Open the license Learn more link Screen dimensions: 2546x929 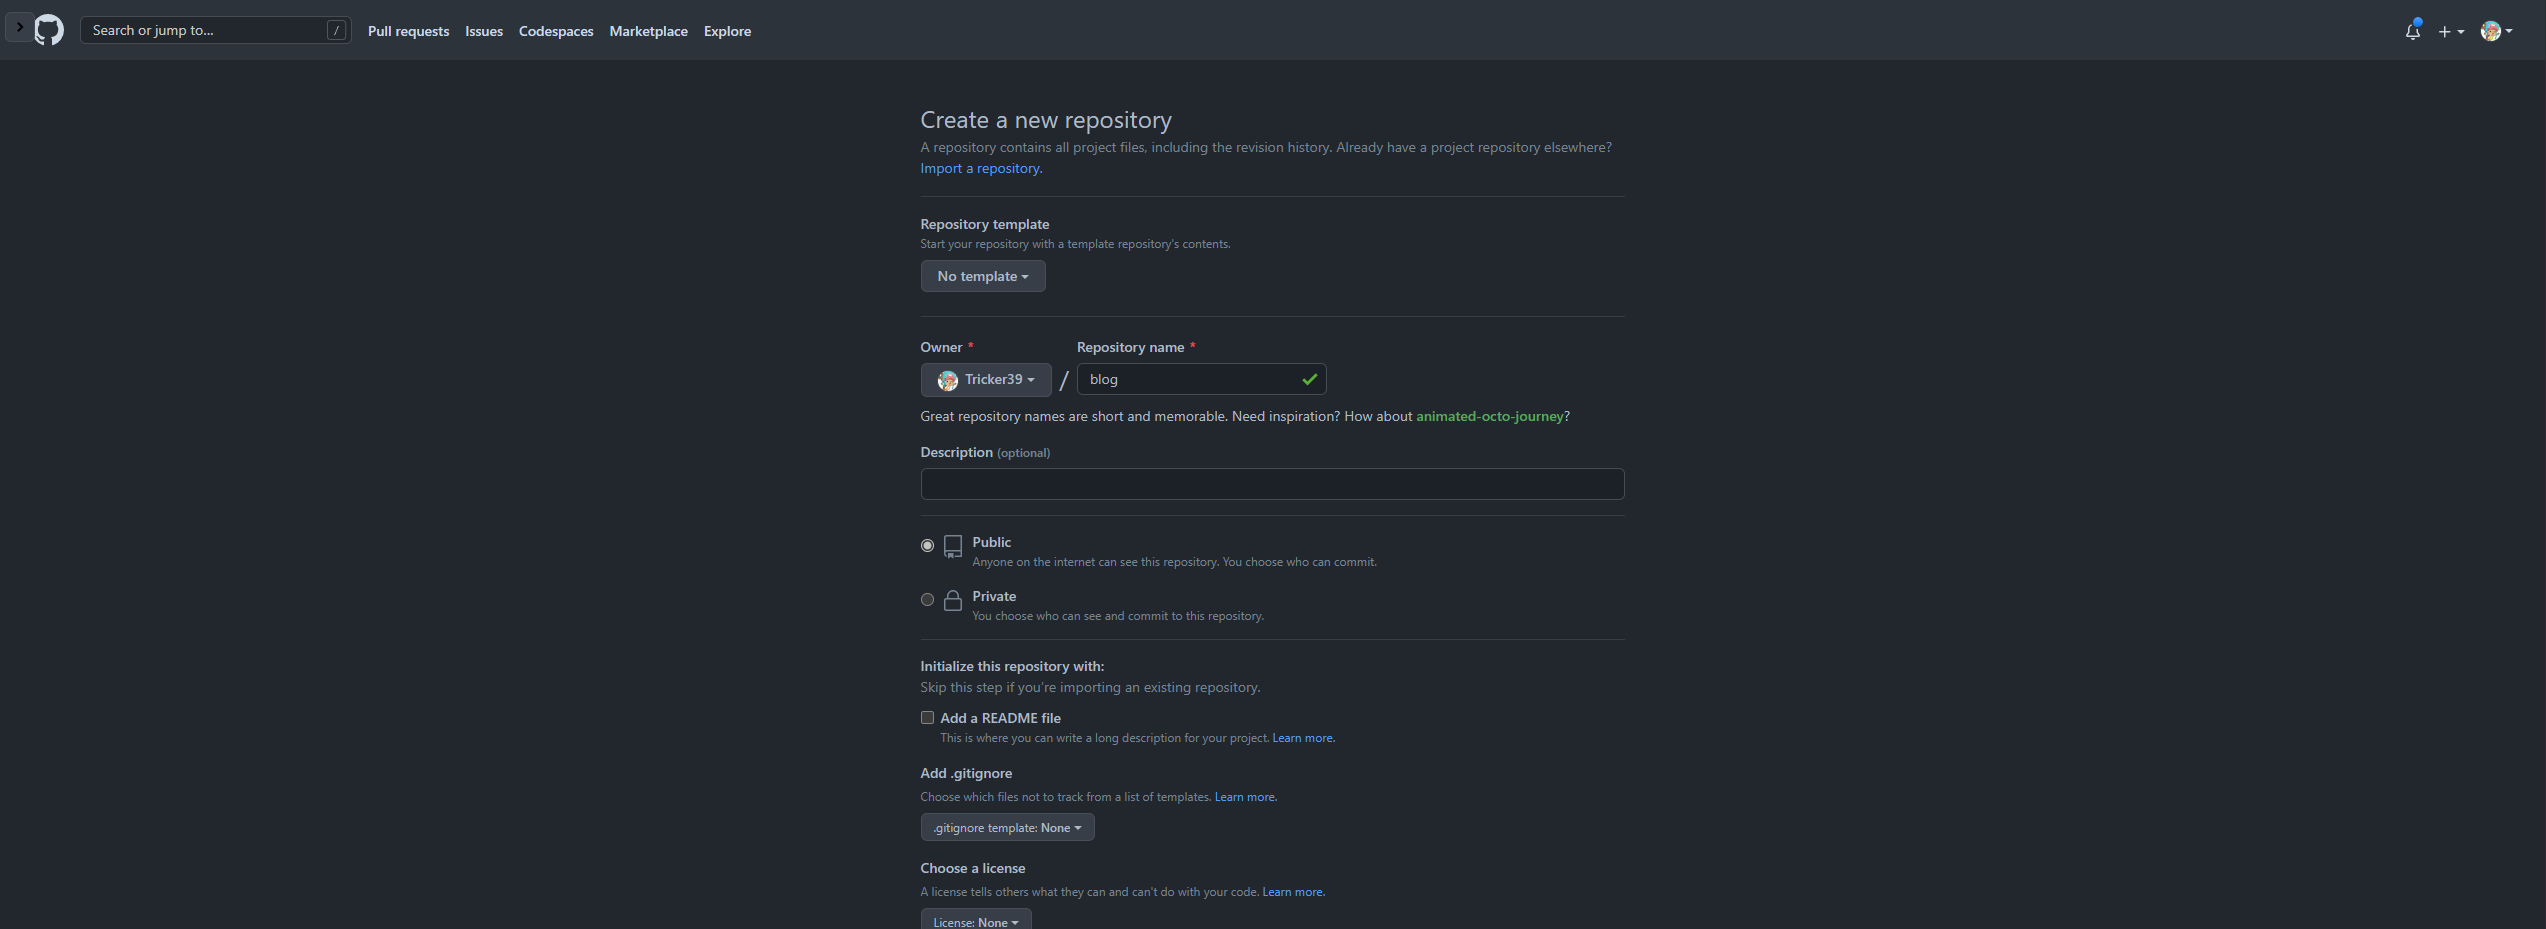(1294, 892)
